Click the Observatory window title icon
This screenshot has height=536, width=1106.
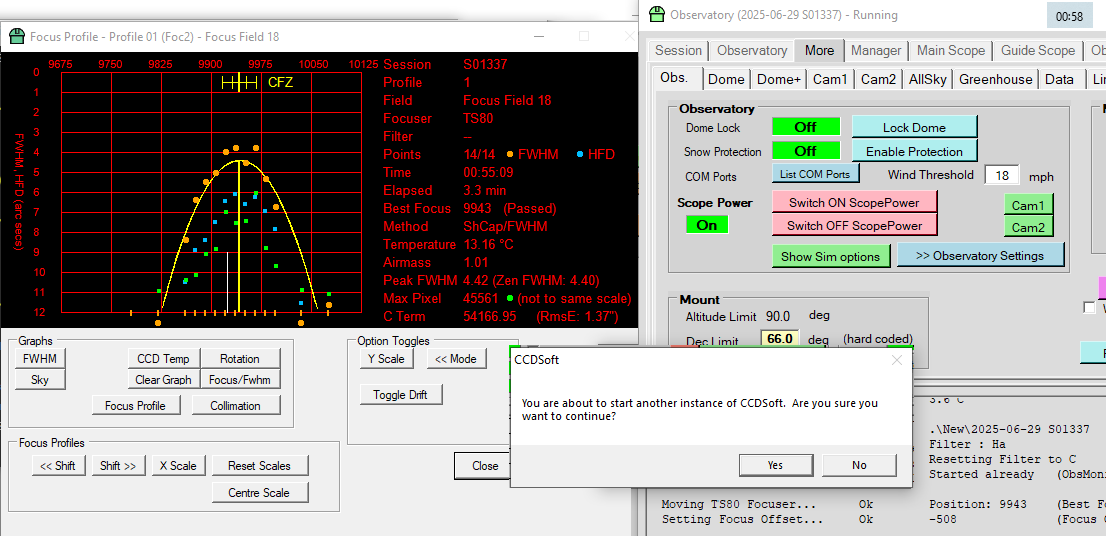657,15
